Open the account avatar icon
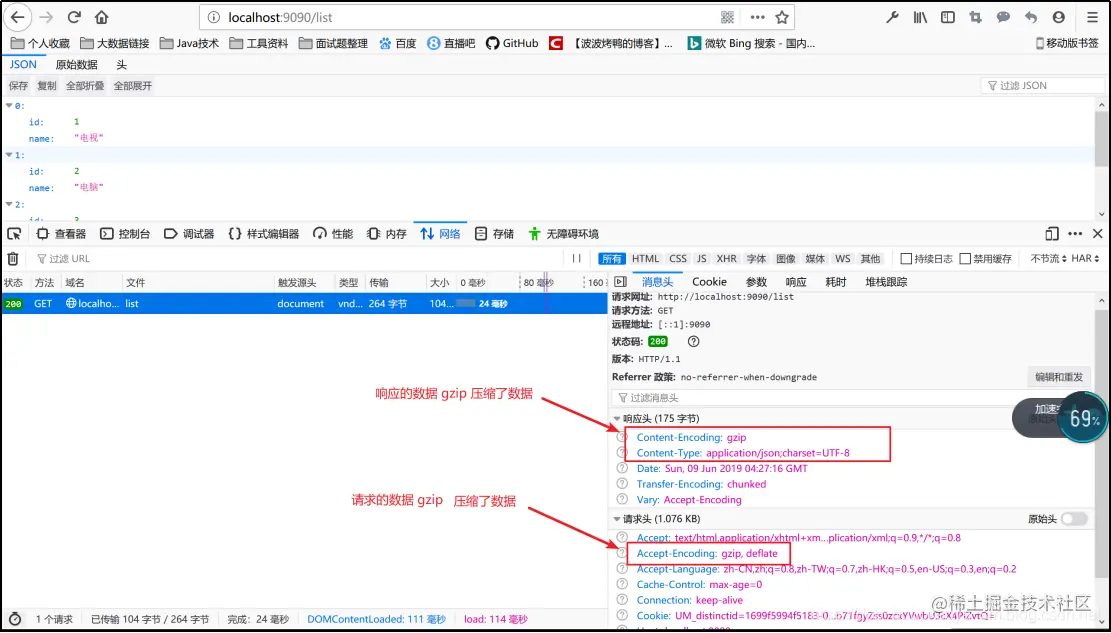The image size is (1111, 633). 1059,17
